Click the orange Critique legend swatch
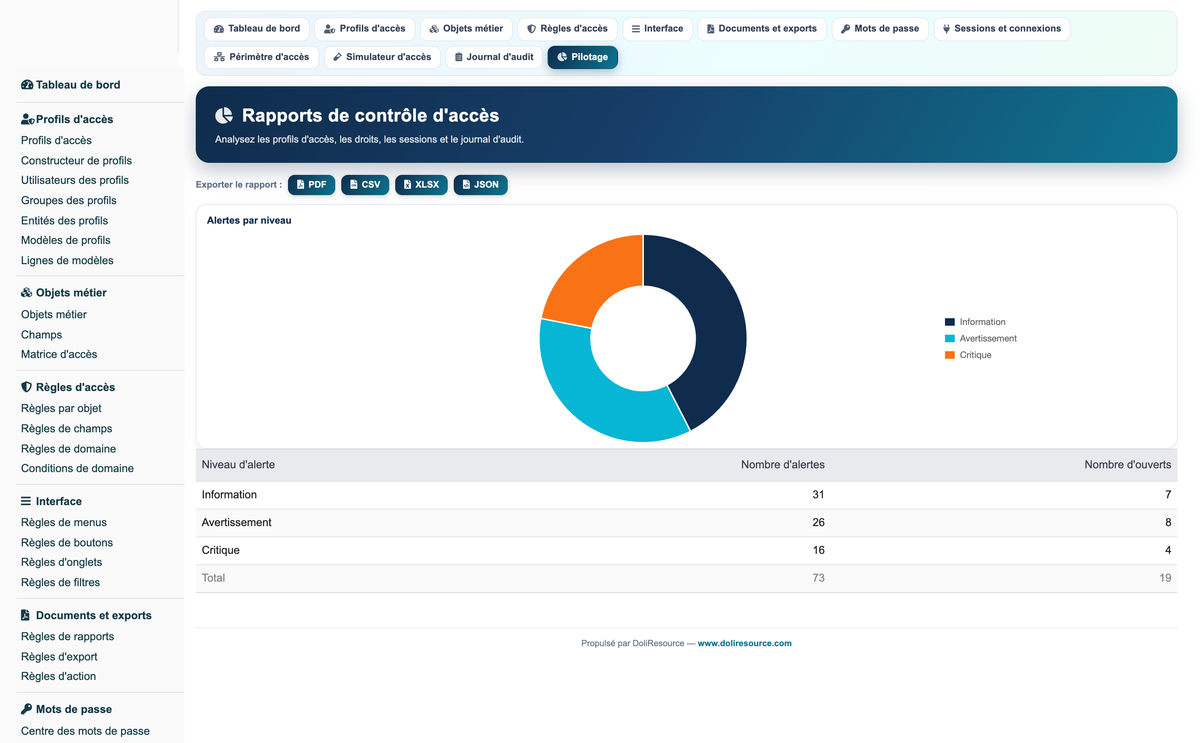Screen dimensions: 1200x743 click(x=949, y=355)
